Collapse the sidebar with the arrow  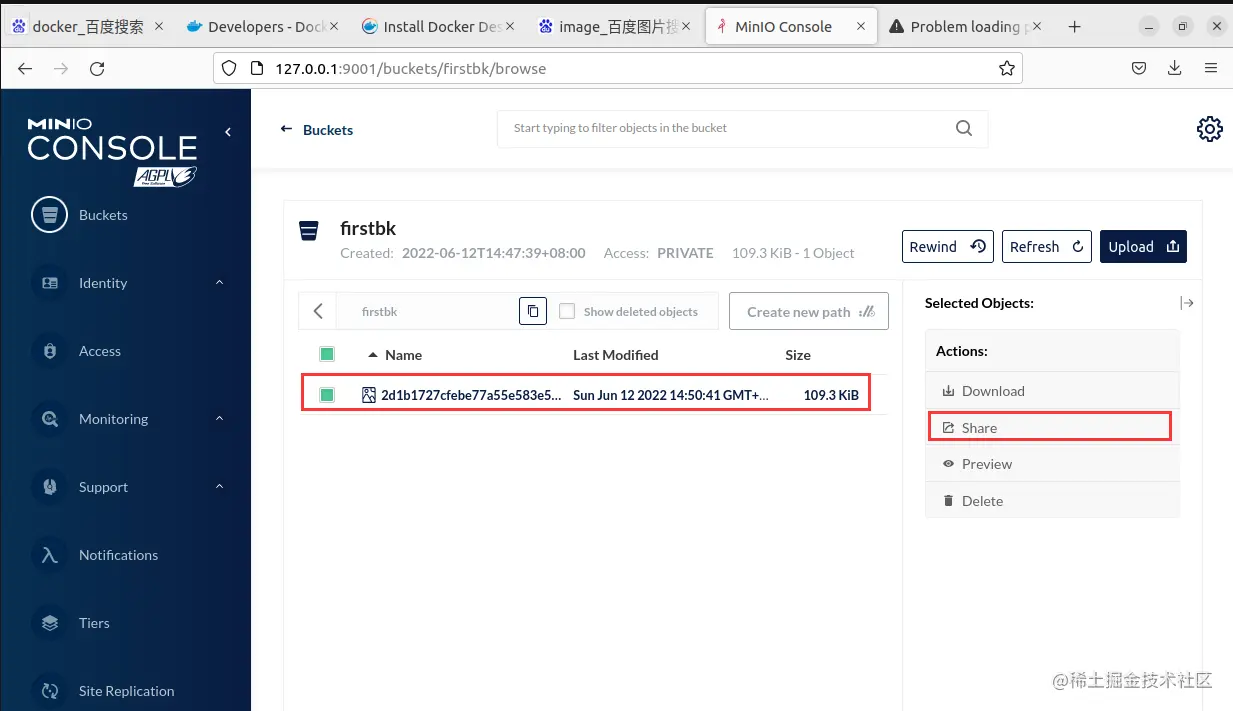coord(227,132)
